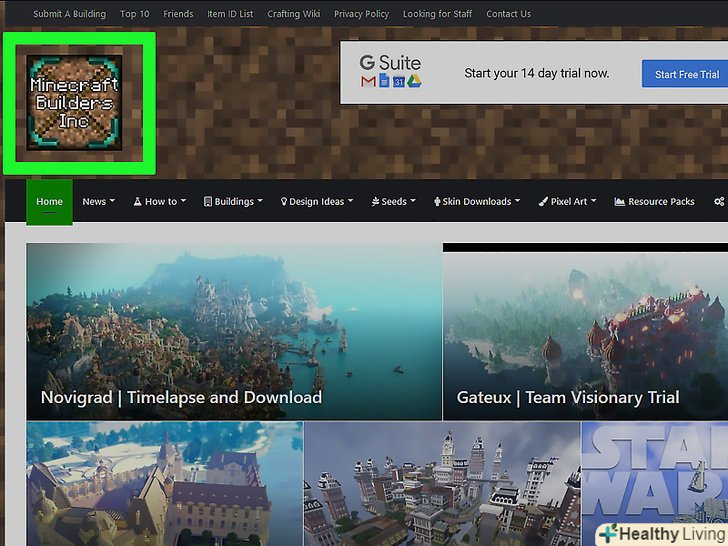Click the G Suite app icons in ad
Image resolution: width=728 pixels, height=546 pixels.
(x=391, y=81)
